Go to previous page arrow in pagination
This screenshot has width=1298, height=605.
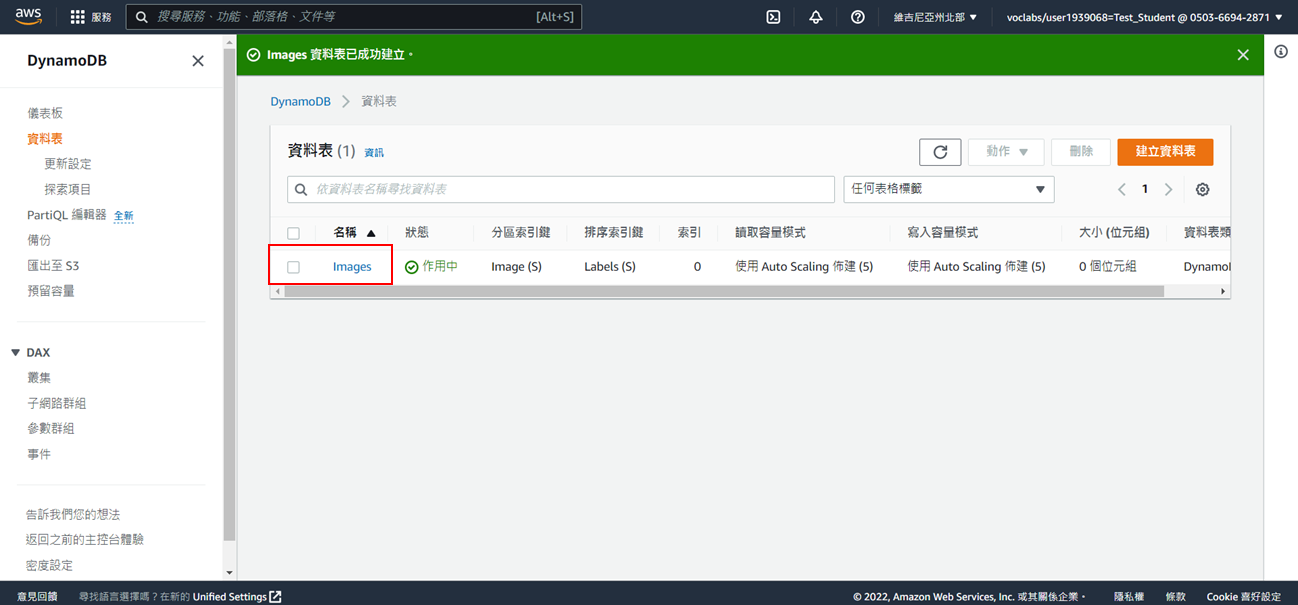(1122, 190)
